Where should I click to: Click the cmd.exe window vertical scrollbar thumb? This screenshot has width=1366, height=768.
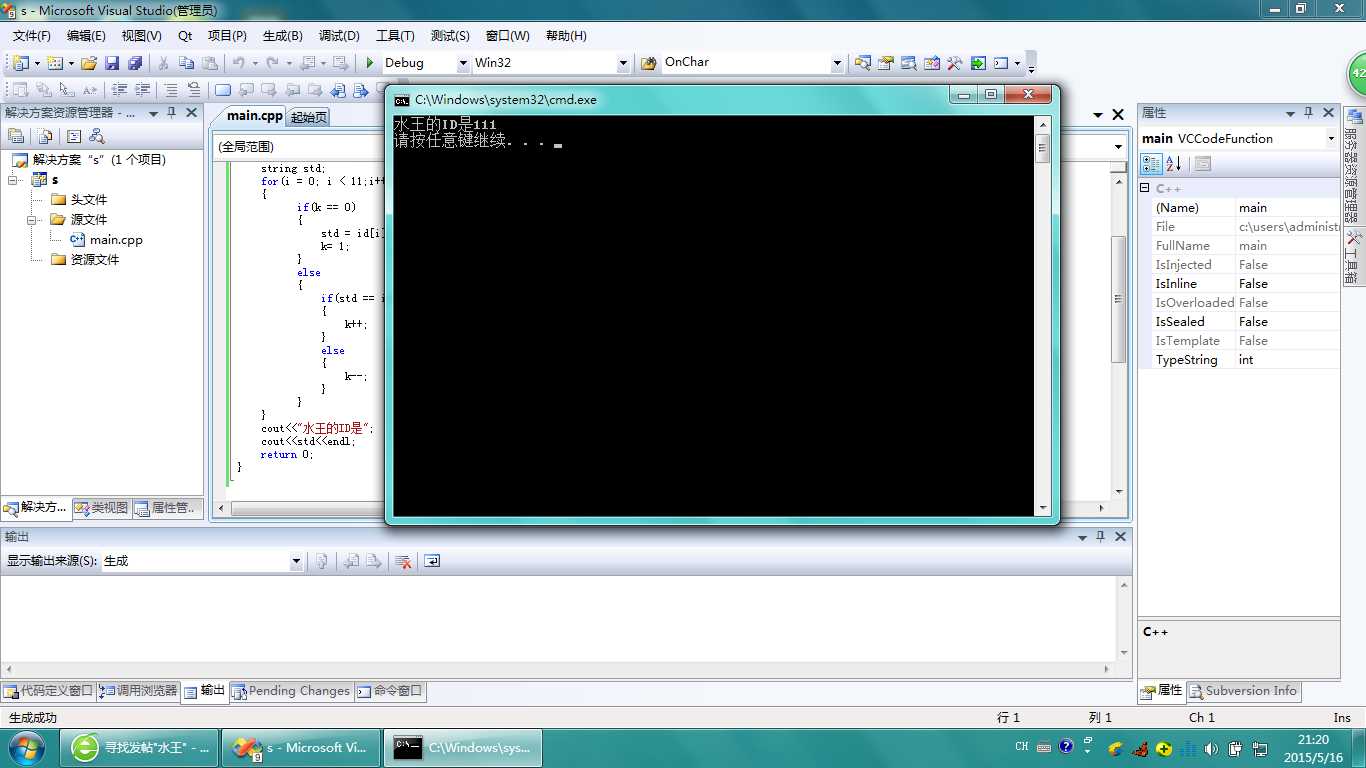click(x=1043, y=149)
